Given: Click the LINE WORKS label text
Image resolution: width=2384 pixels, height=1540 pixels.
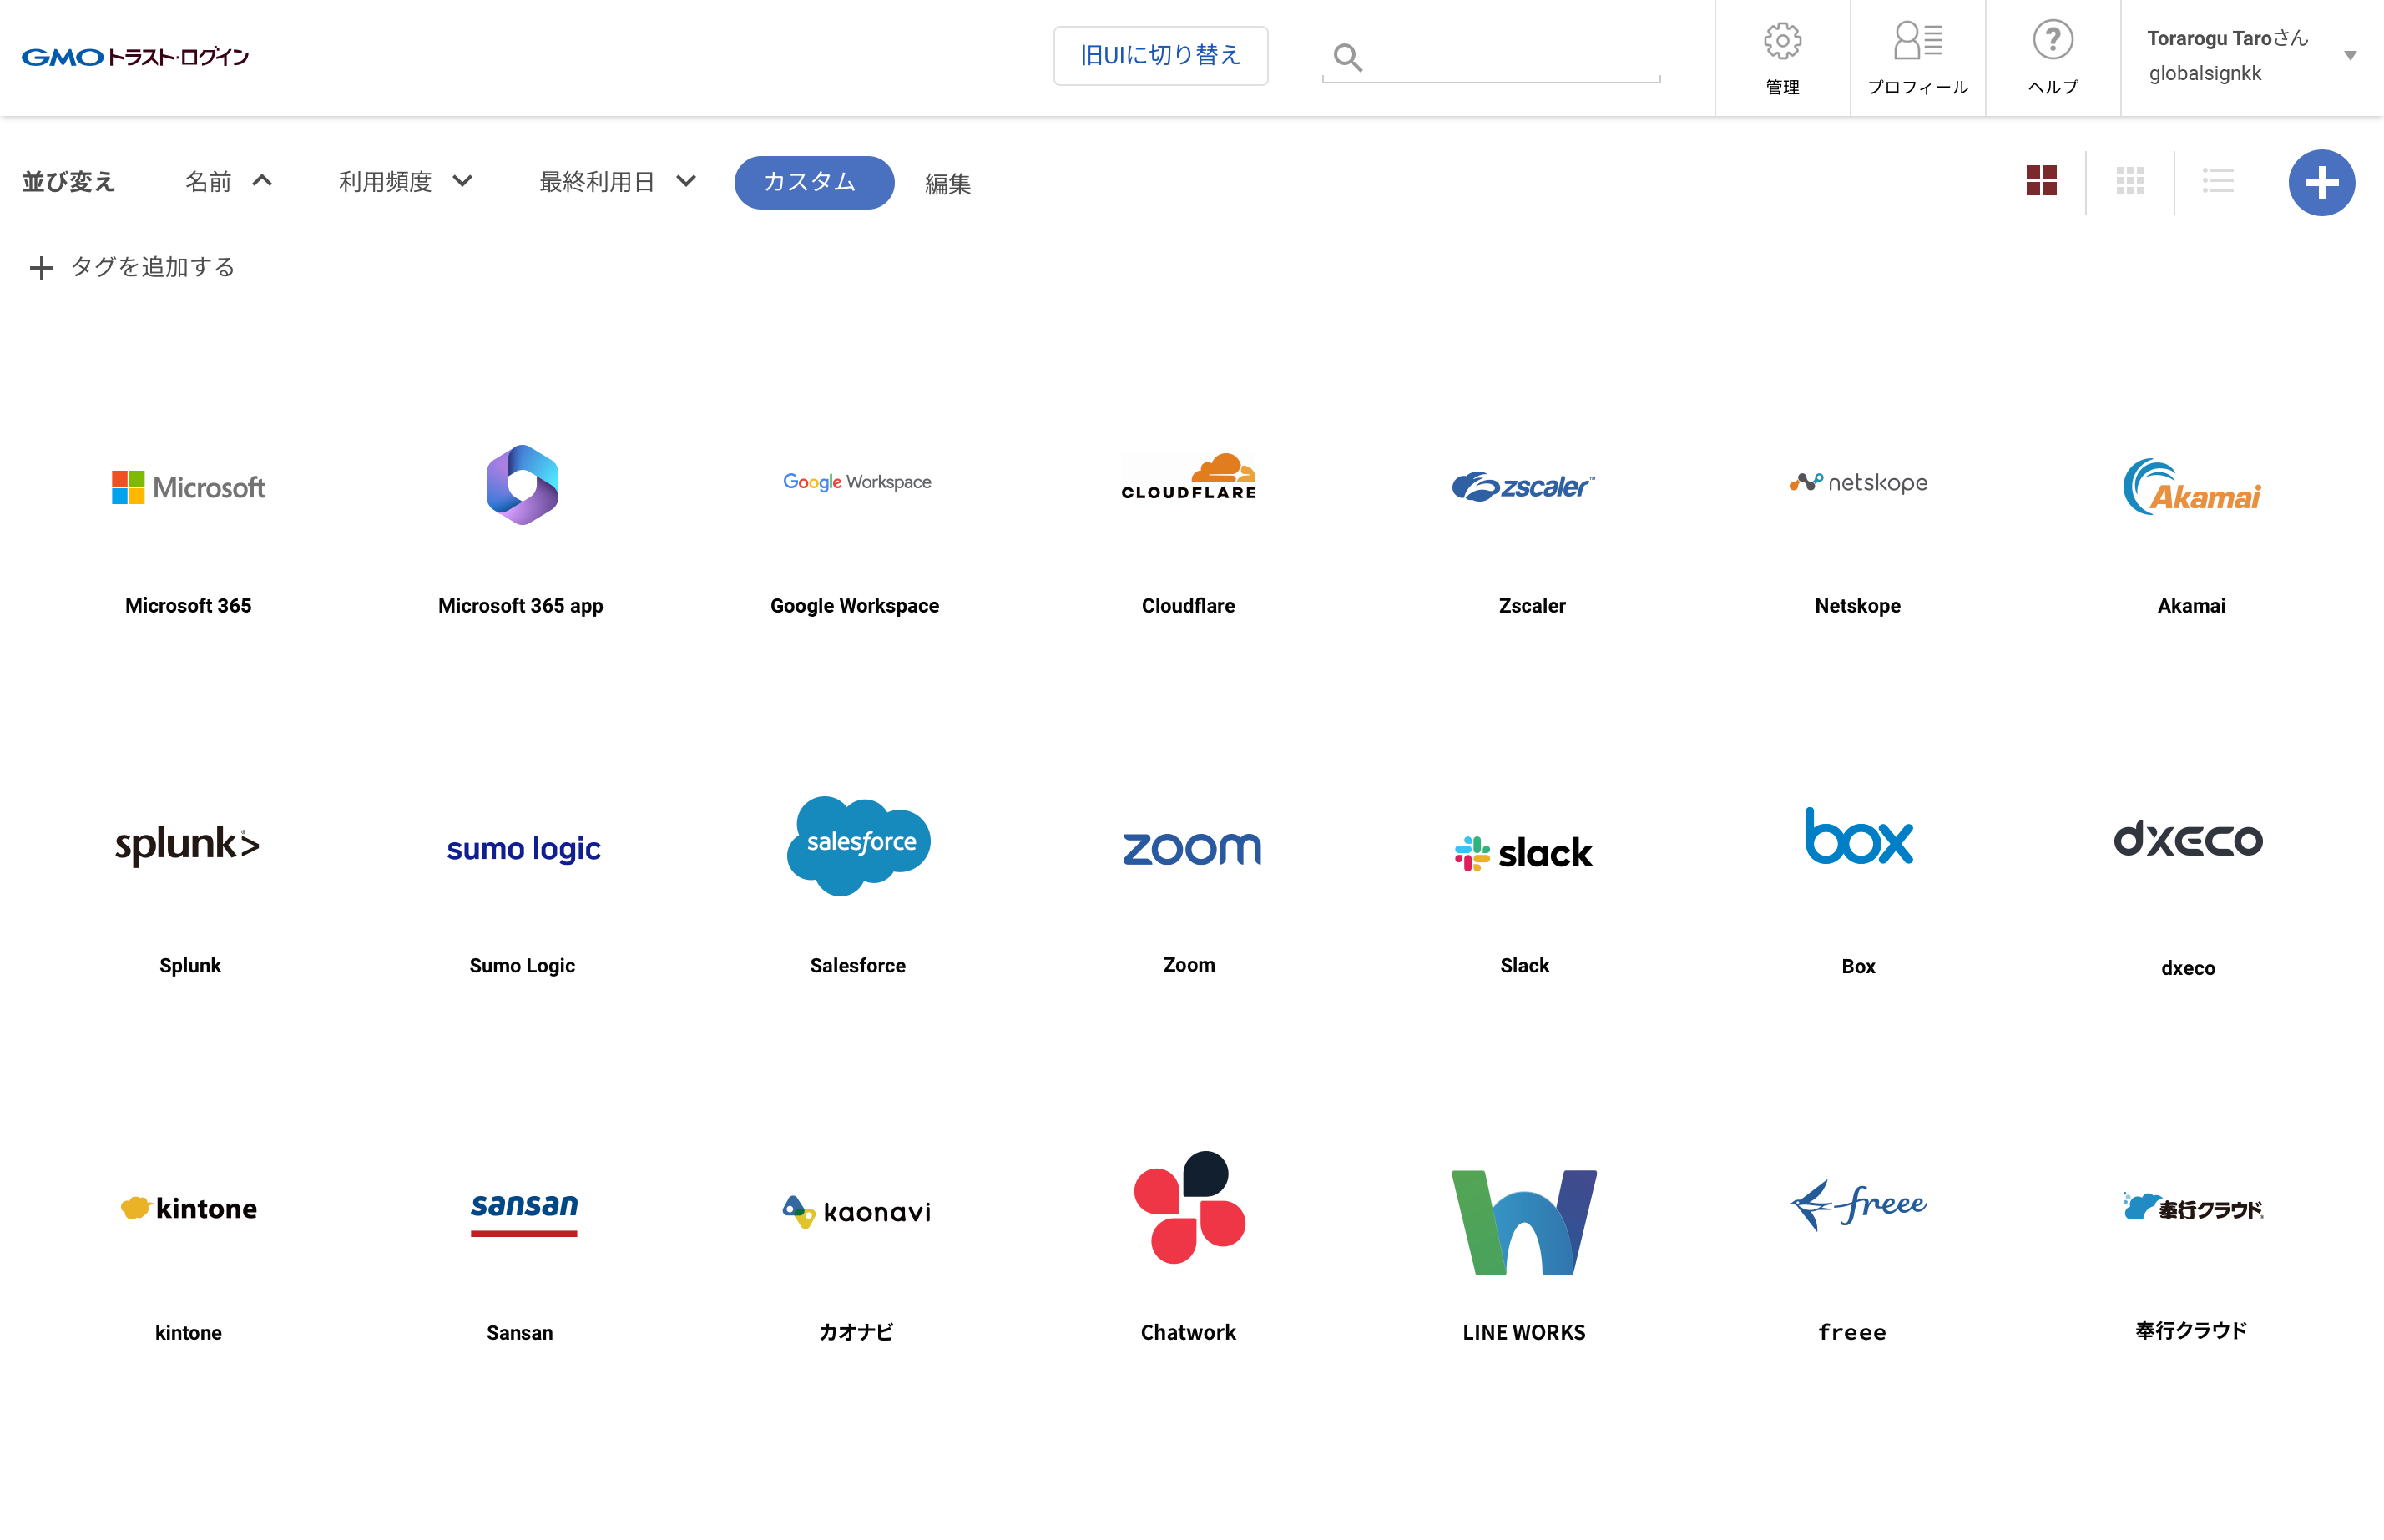Looking at the screenshot, I should [1524, 1333].
